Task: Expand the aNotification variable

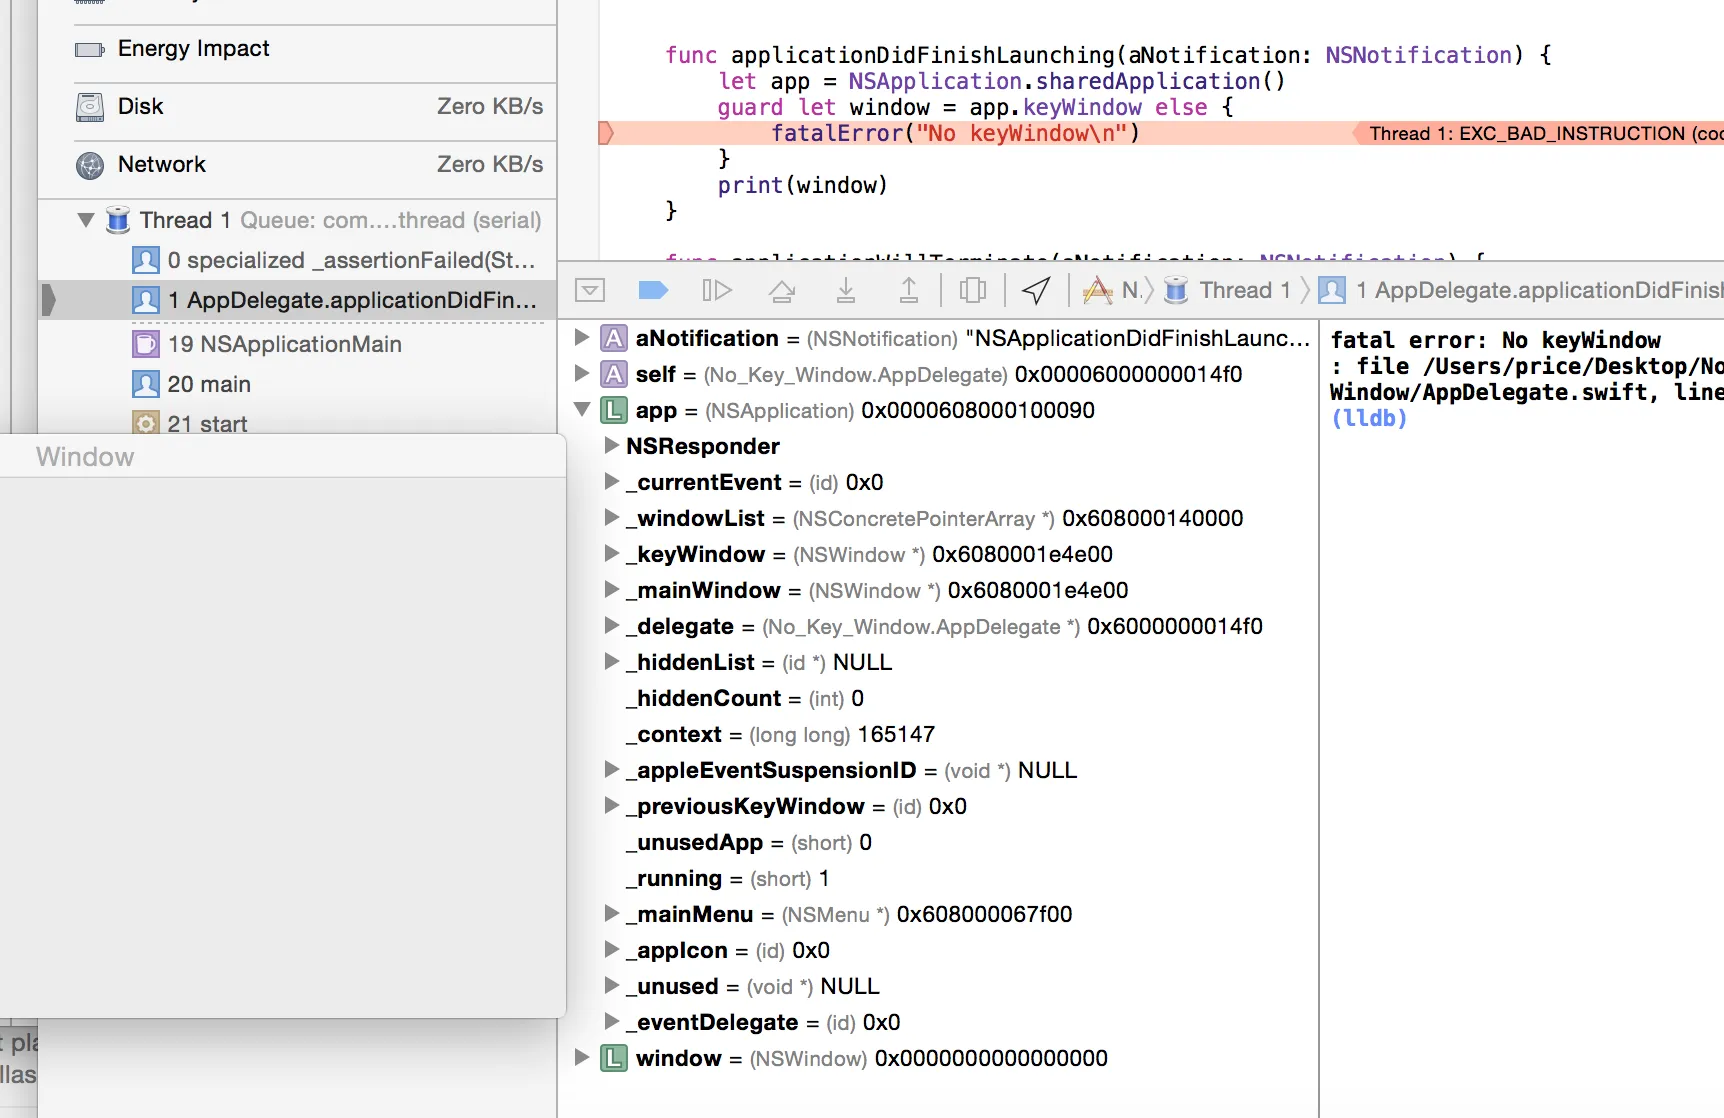Action: coord(581,338)
